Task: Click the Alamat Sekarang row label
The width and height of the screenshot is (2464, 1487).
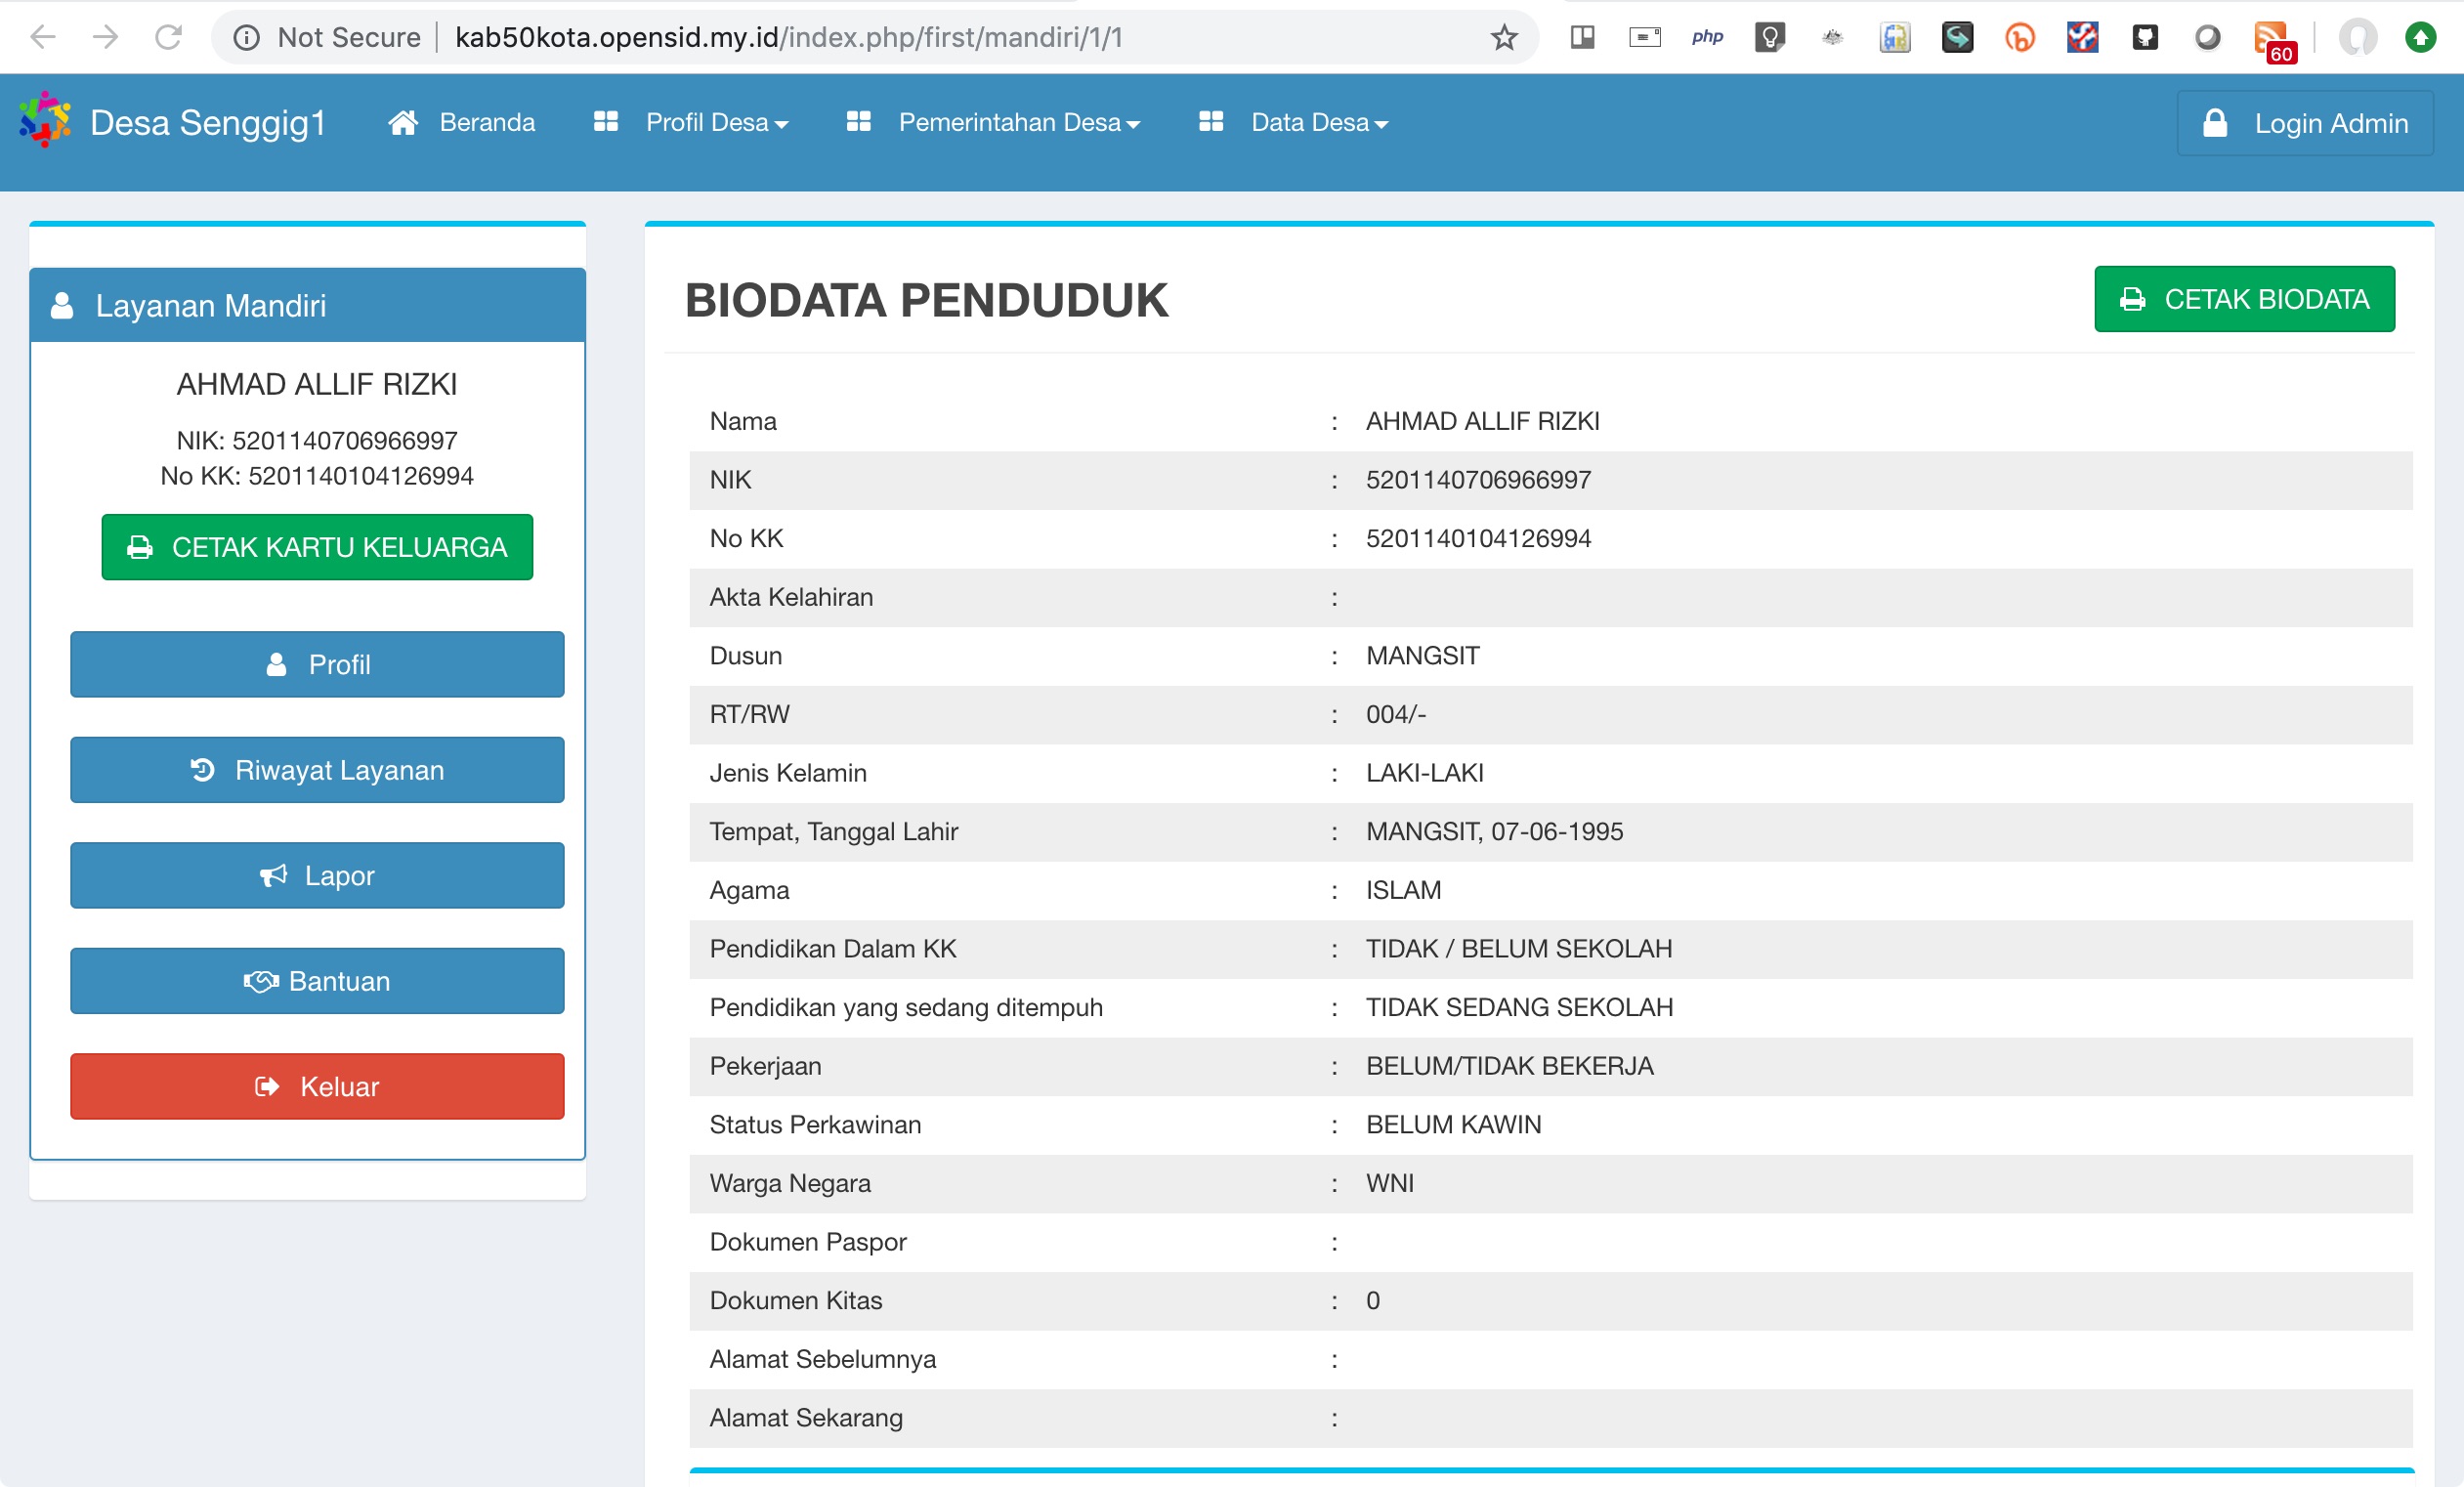Action: 806,1418
